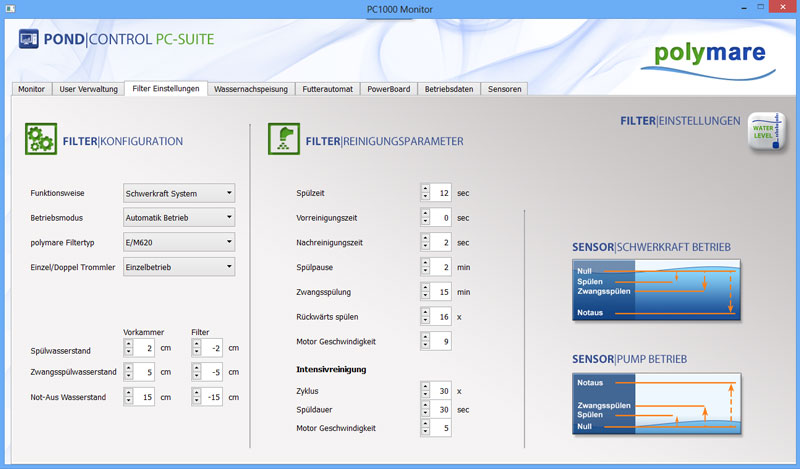Go to the PowerBoard tab
Image resolution: width=800 pixels, height=469 pixels.
click(387, 89)
